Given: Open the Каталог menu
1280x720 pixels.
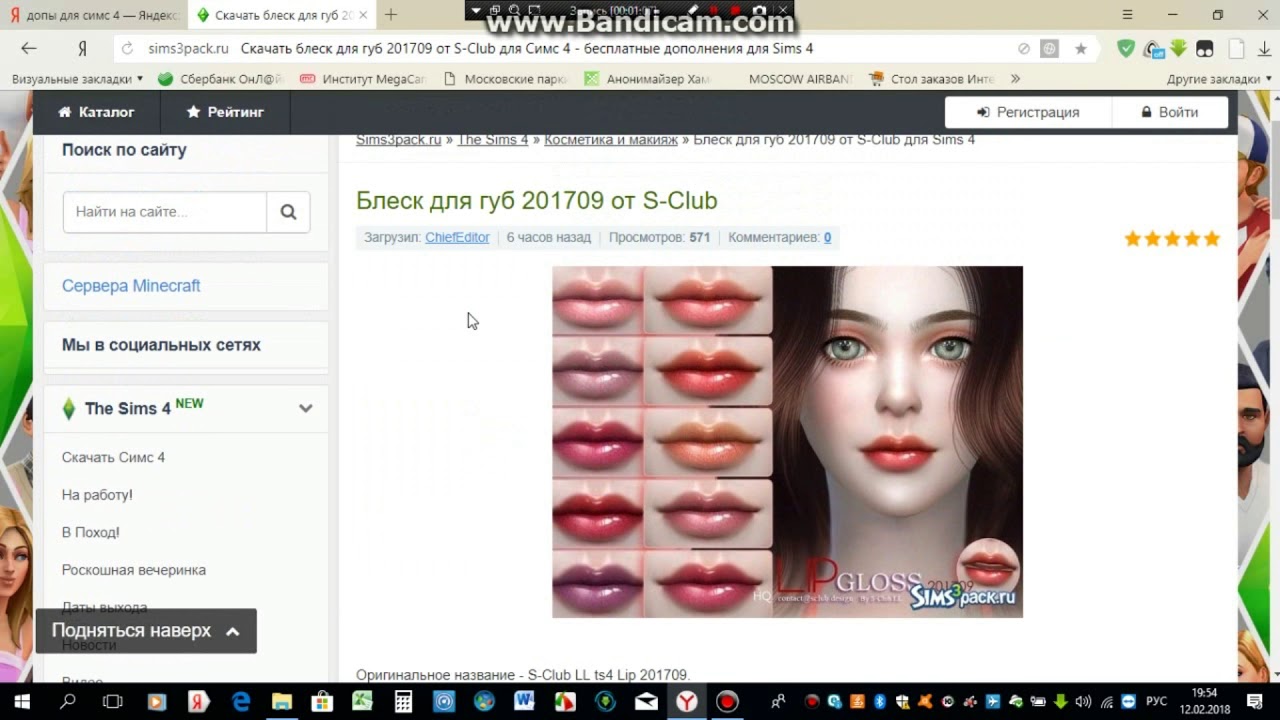Looking at the screenshot, I should tap(96, 112).
